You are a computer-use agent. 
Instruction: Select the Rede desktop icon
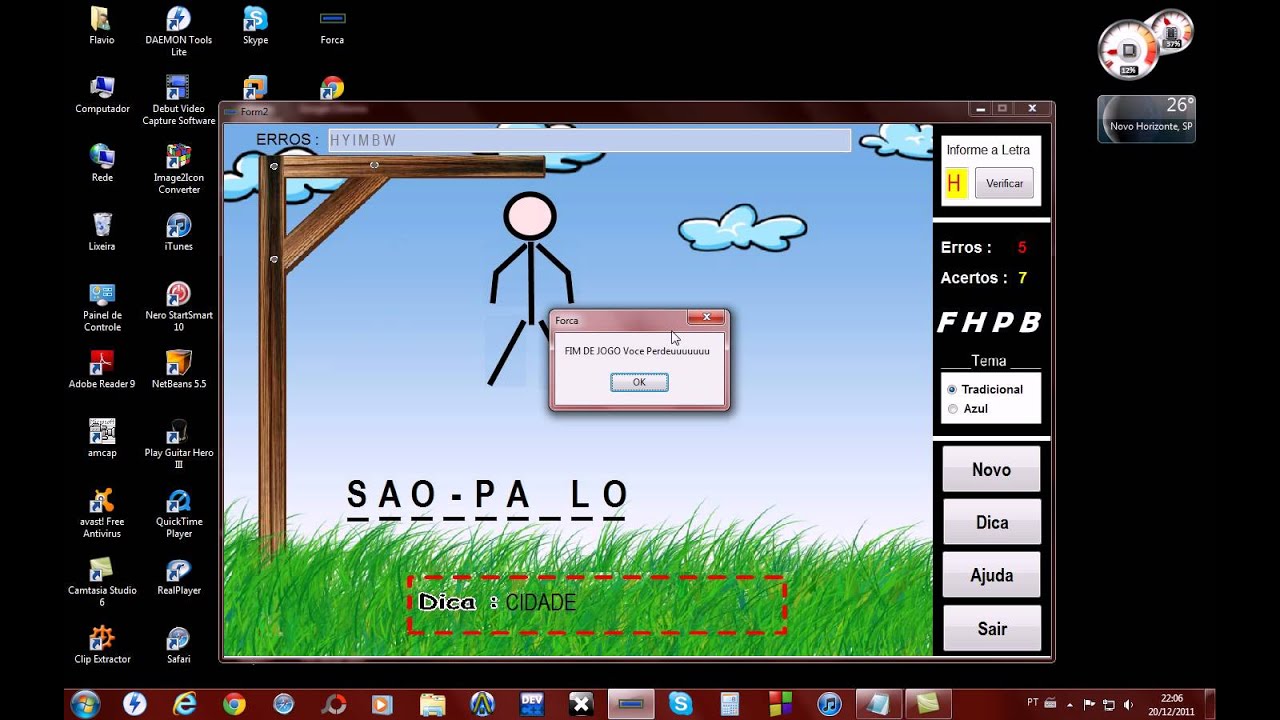pyautogui.click(x=102, y=163)
